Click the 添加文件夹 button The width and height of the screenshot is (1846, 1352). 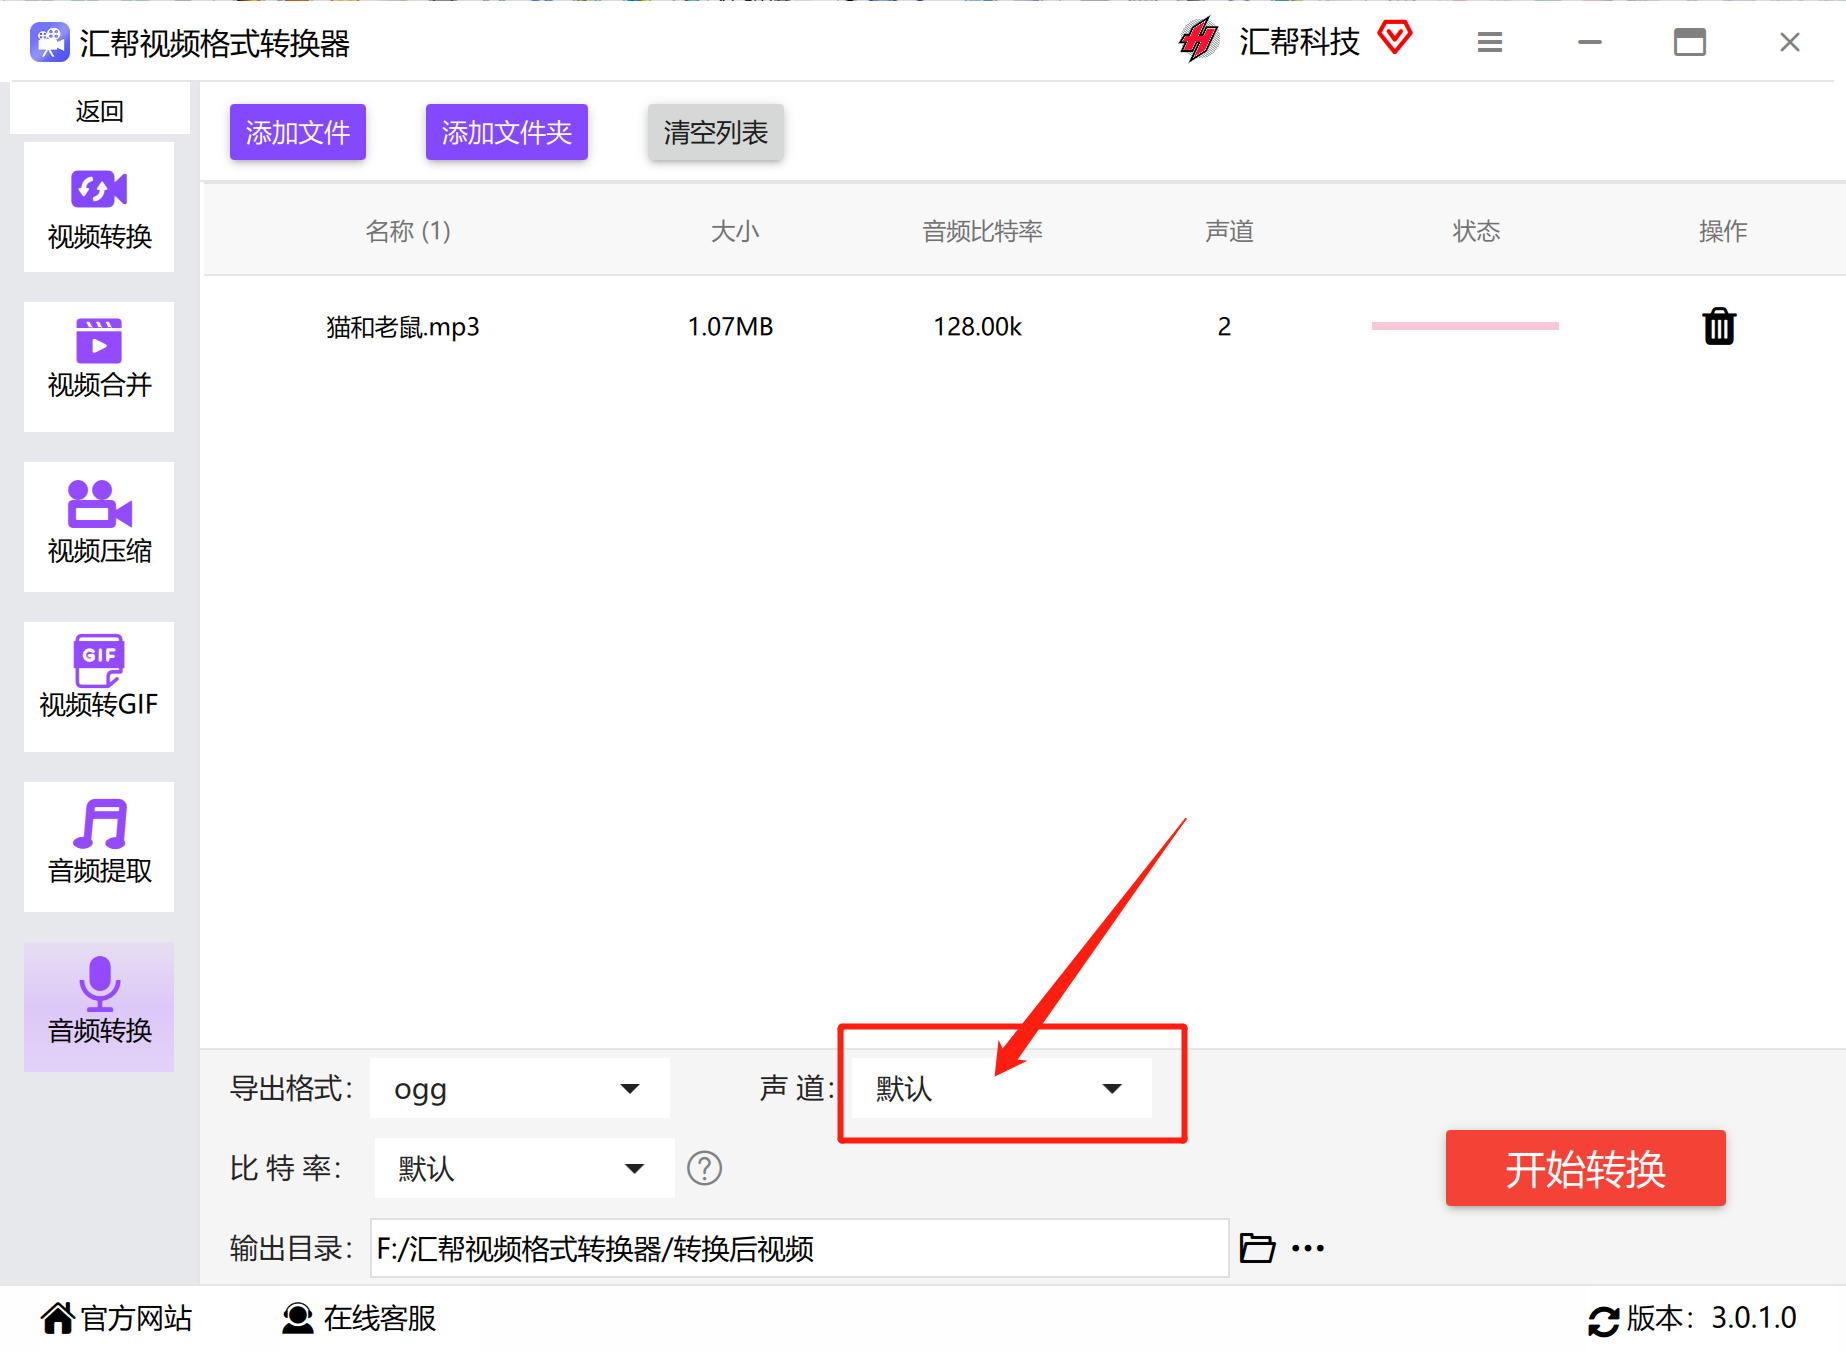coord(507,132)
